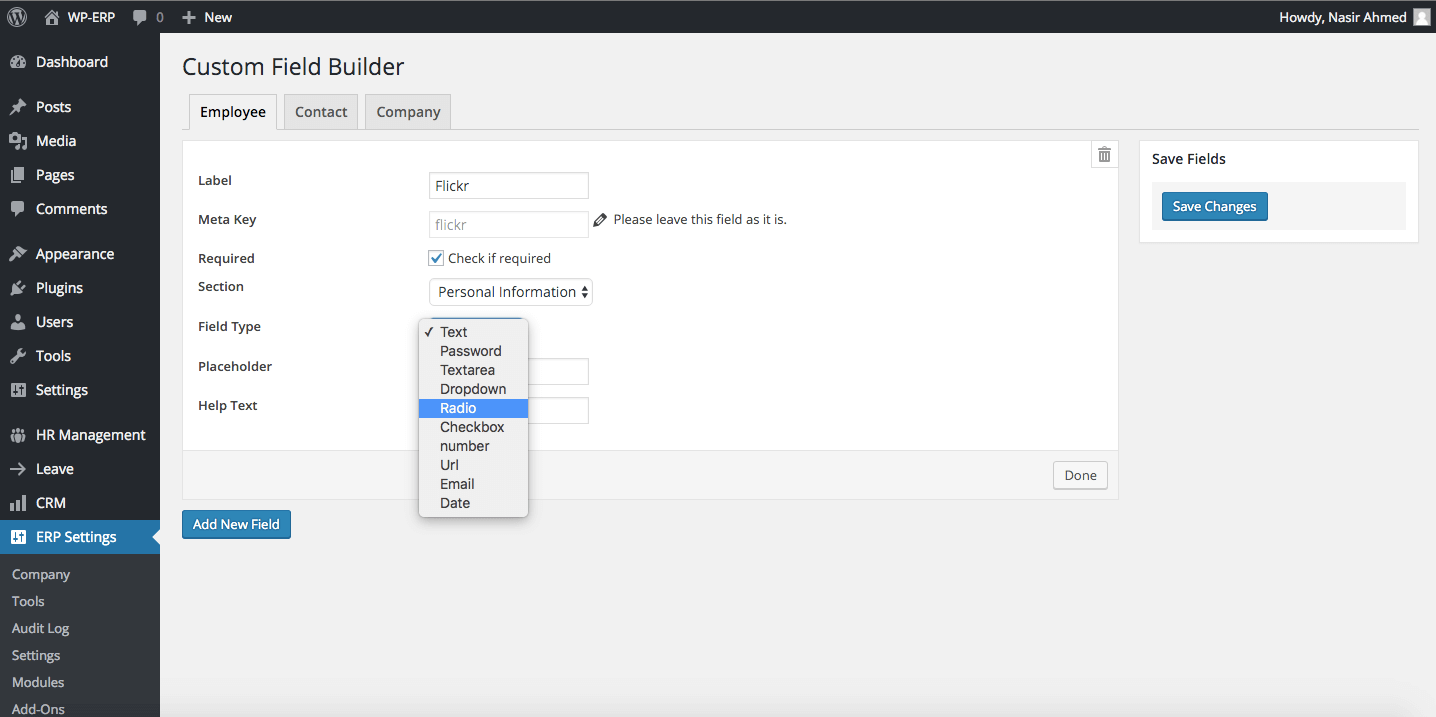The width and height of the screenshot is (1436, 717).
Task: Click the trash icon to delete this field
Action: [x=1103, y=154]
